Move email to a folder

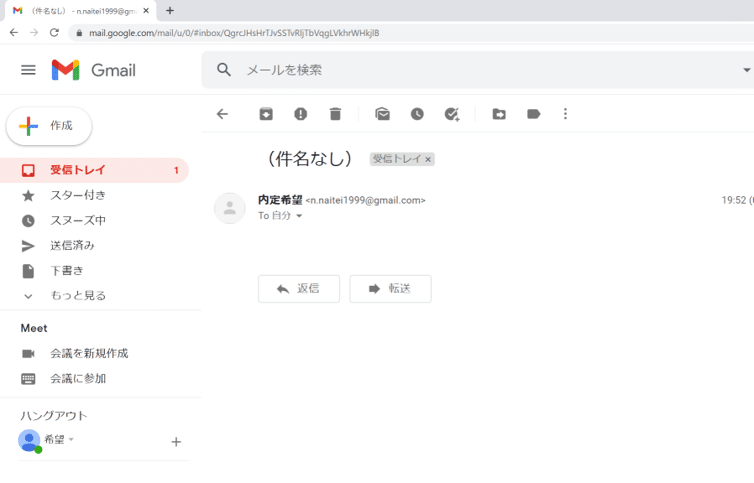click(x=499, y=114)
